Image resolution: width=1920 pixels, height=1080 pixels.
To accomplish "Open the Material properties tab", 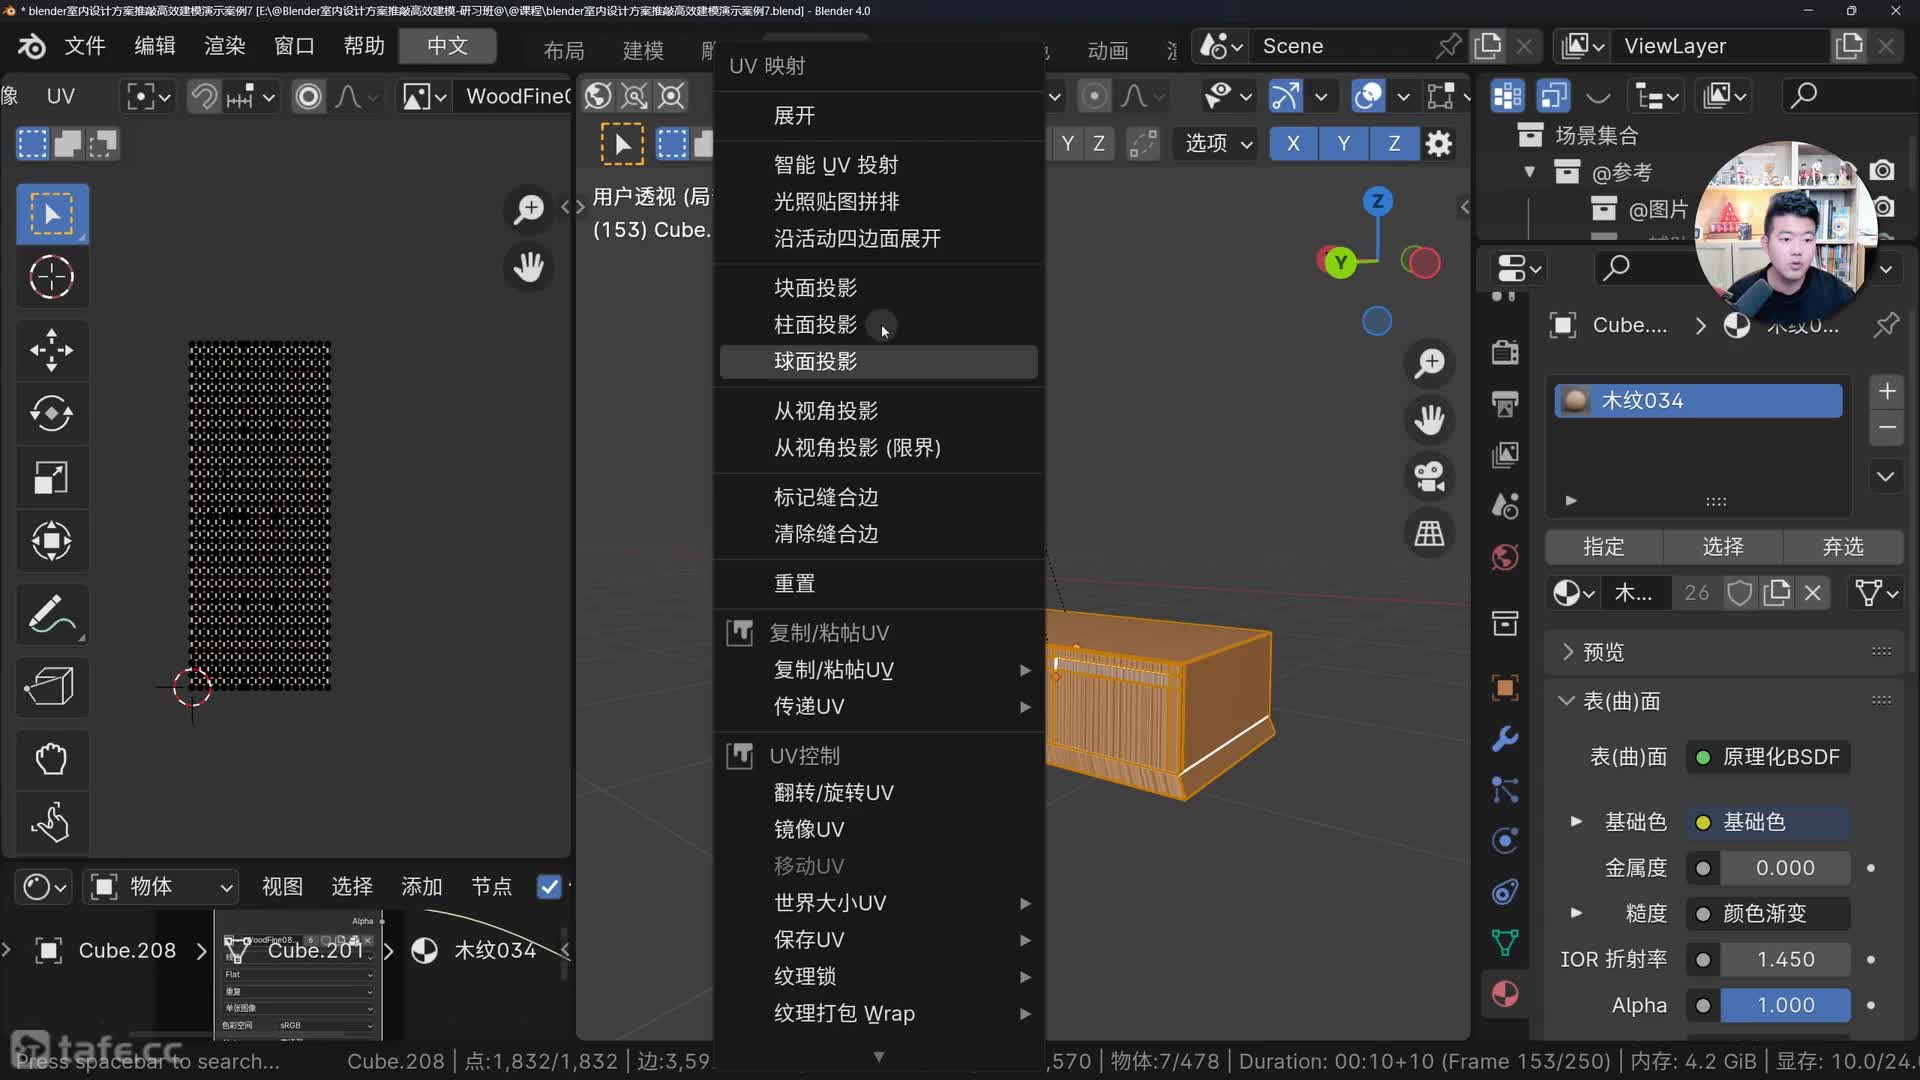I will [1504, 993].
